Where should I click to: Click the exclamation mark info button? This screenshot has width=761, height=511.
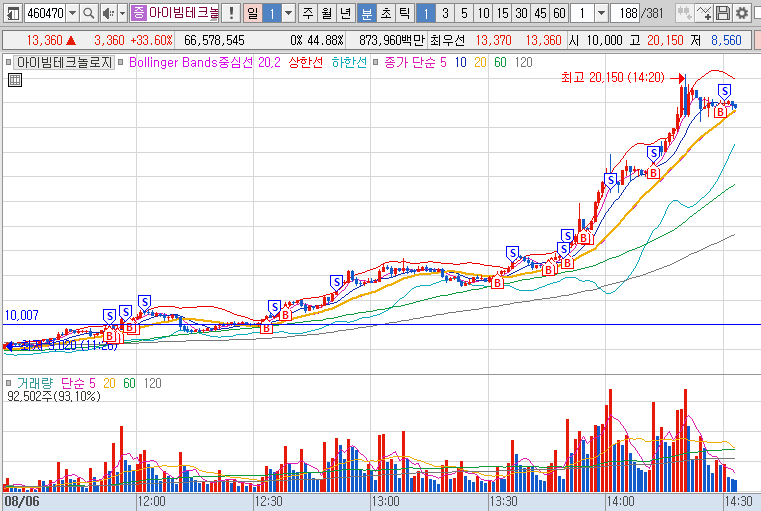coord(232,13)
